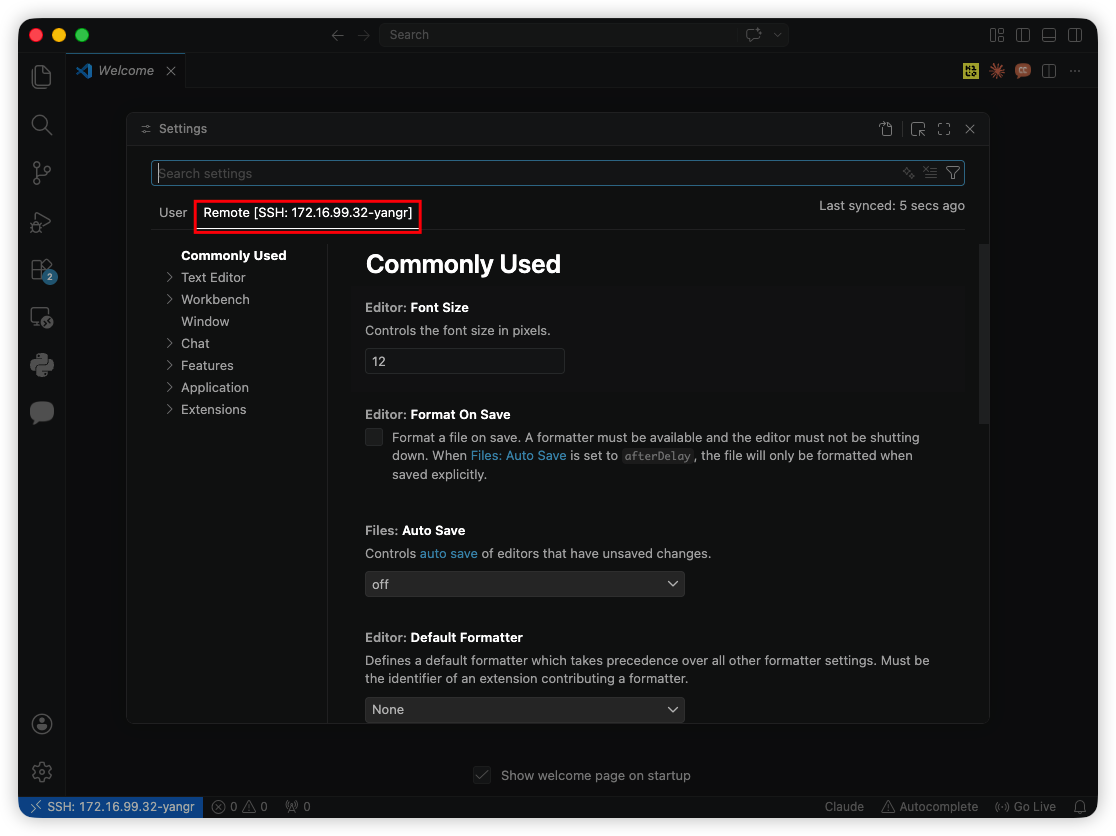Screen dimensions: 1116x836
Task: Open the Accounts icon in activity bar
Action: (x=41, y=723)
